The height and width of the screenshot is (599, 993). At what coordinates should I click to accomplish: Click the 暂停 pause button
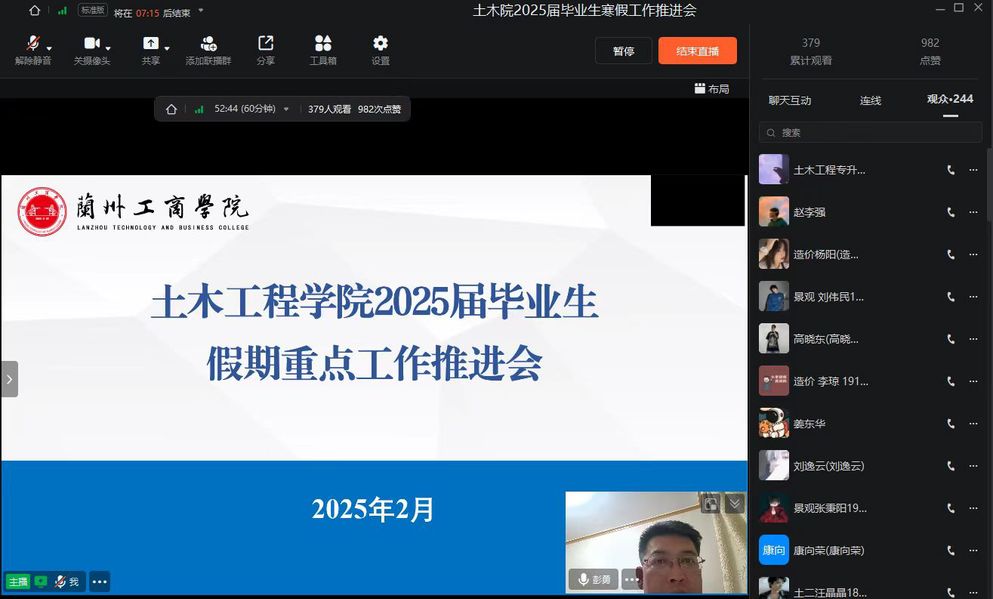623,51
